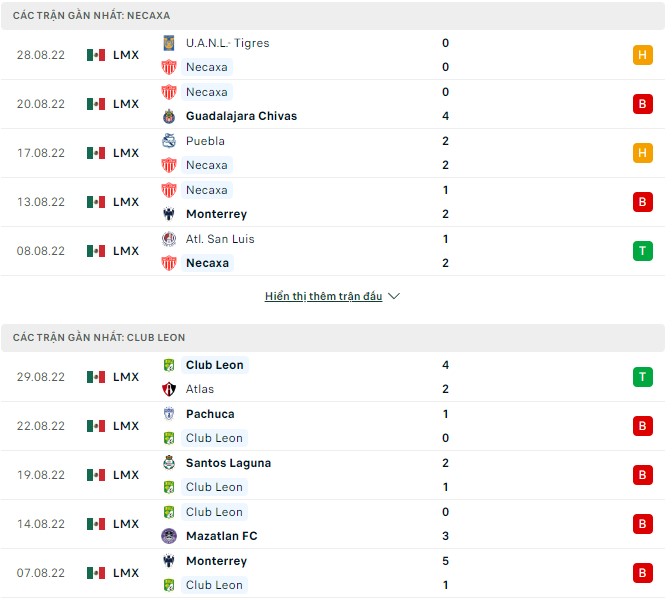This screenshot has height=600, width=672.
Task: Click the red B badge for Chivas match
Action: click(642, 104)
